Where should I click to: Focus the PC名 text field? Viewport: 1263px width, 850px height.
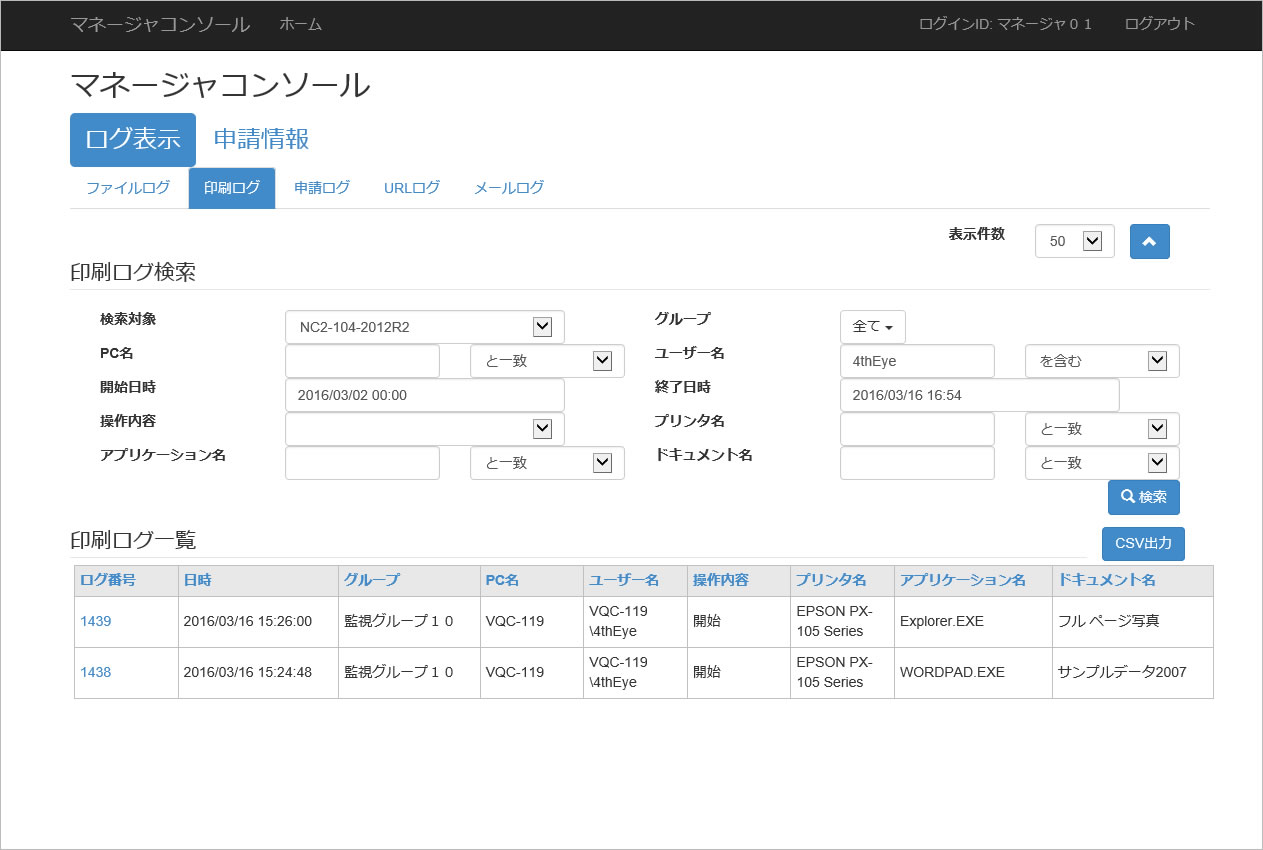[362, 361]
